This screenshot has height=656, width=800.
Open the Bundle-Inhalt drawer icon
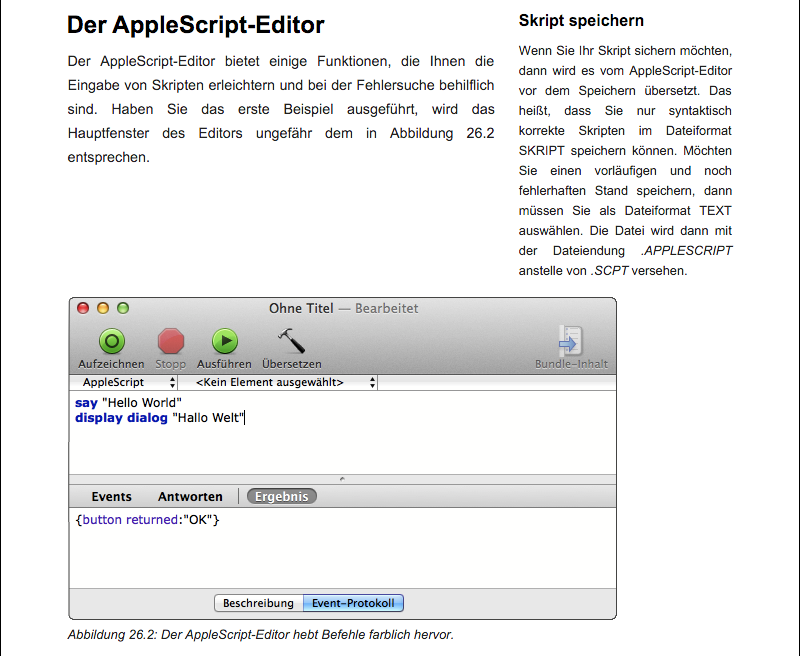click(571, 340)
